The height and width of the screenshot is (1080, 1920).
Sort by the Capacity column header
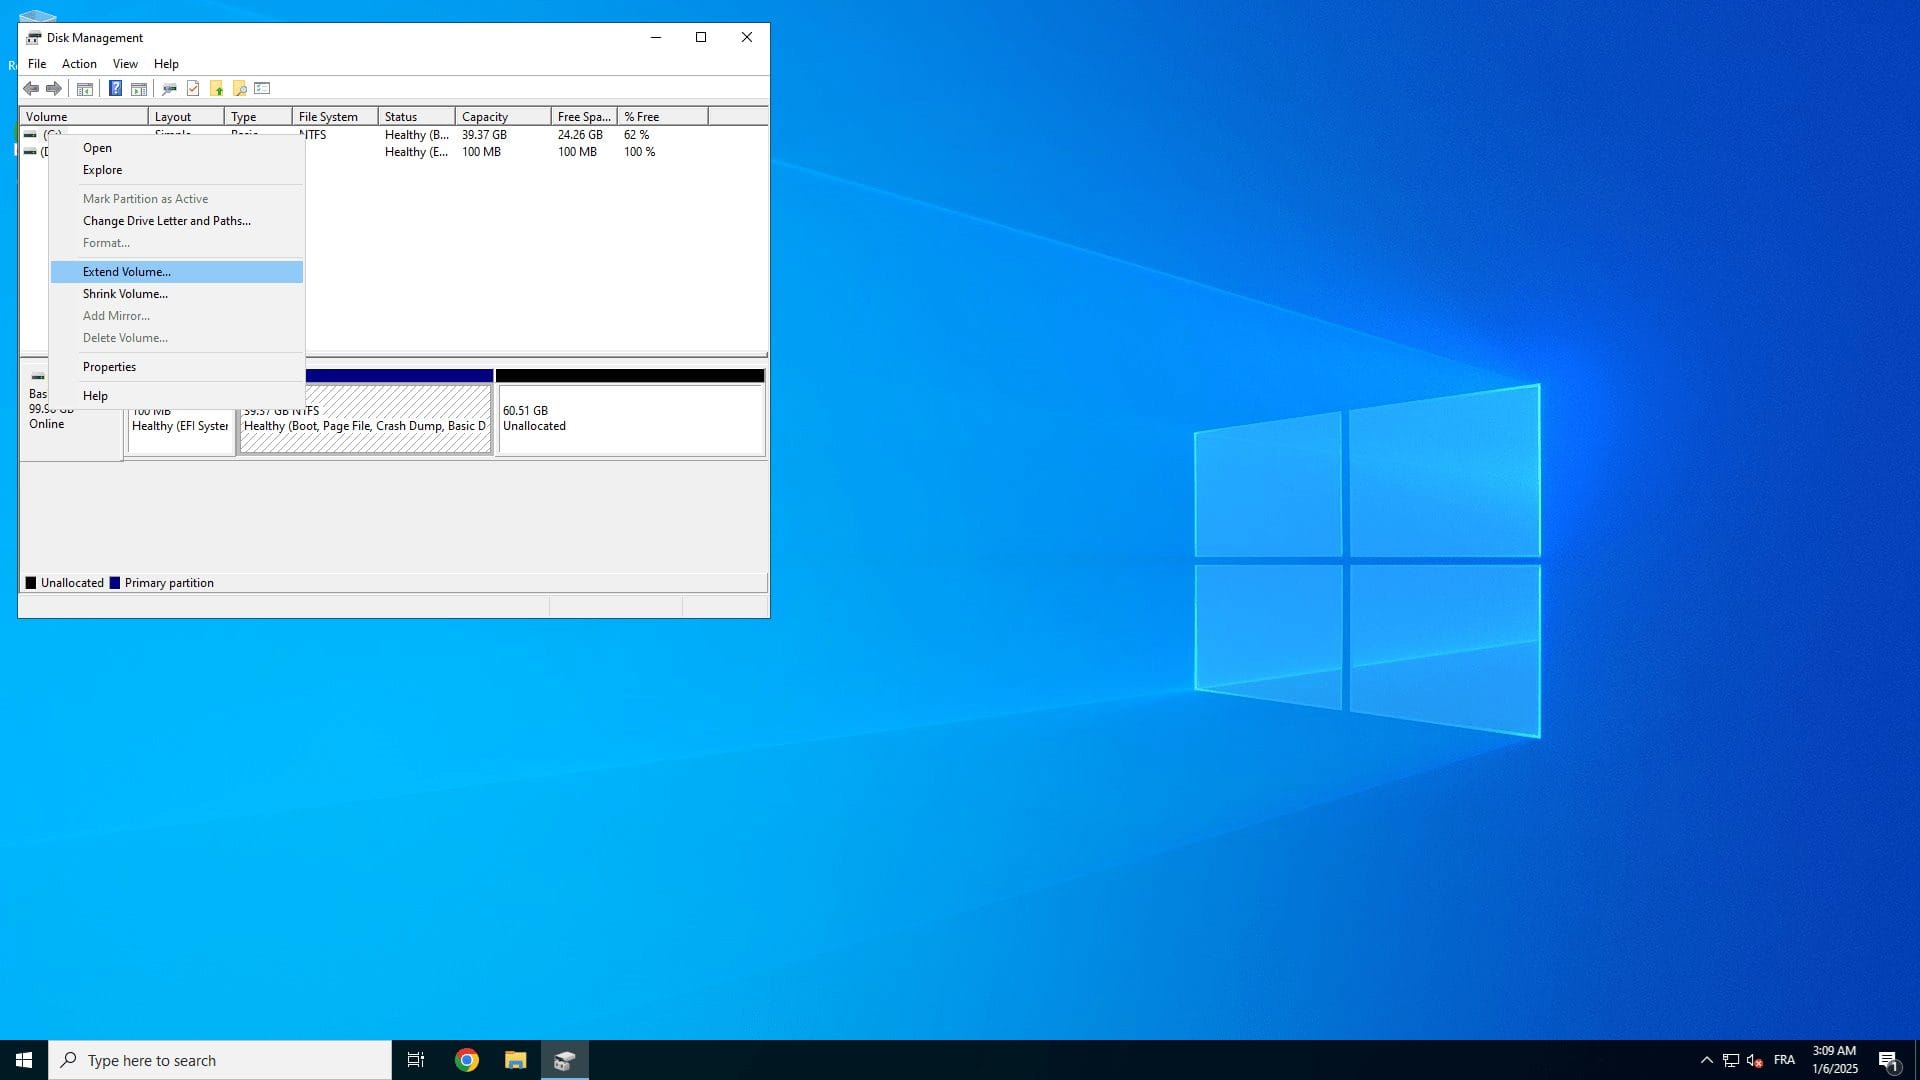(503, 117)
